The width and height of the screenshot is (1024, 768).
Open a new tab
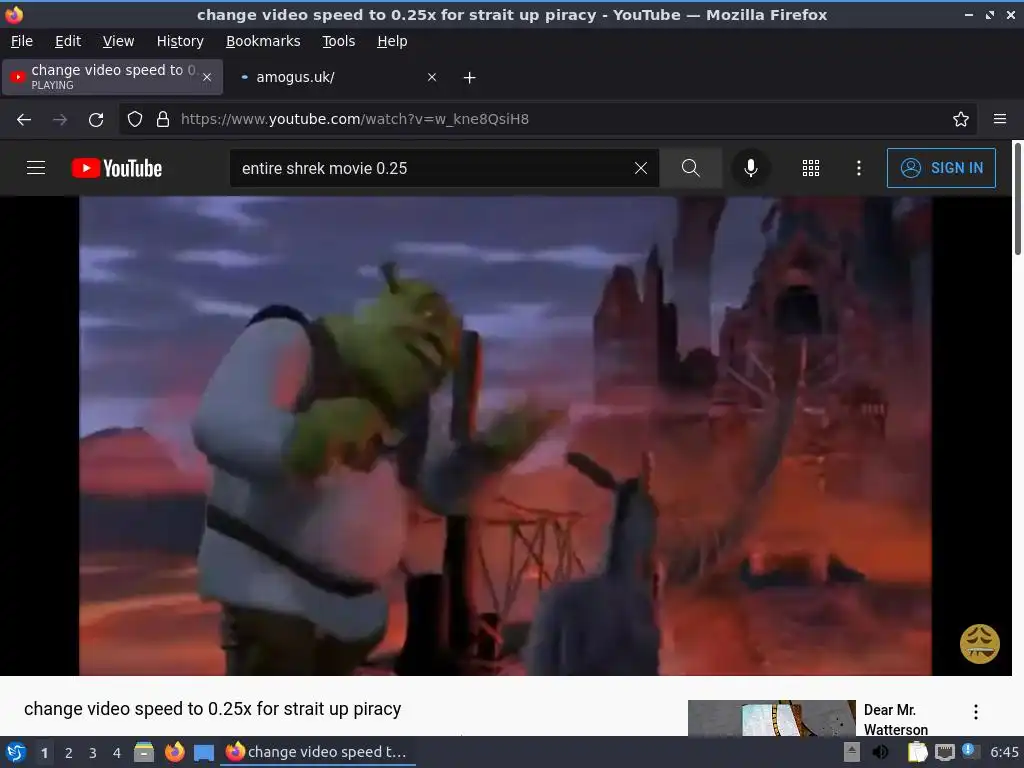[x=470, y=78]
